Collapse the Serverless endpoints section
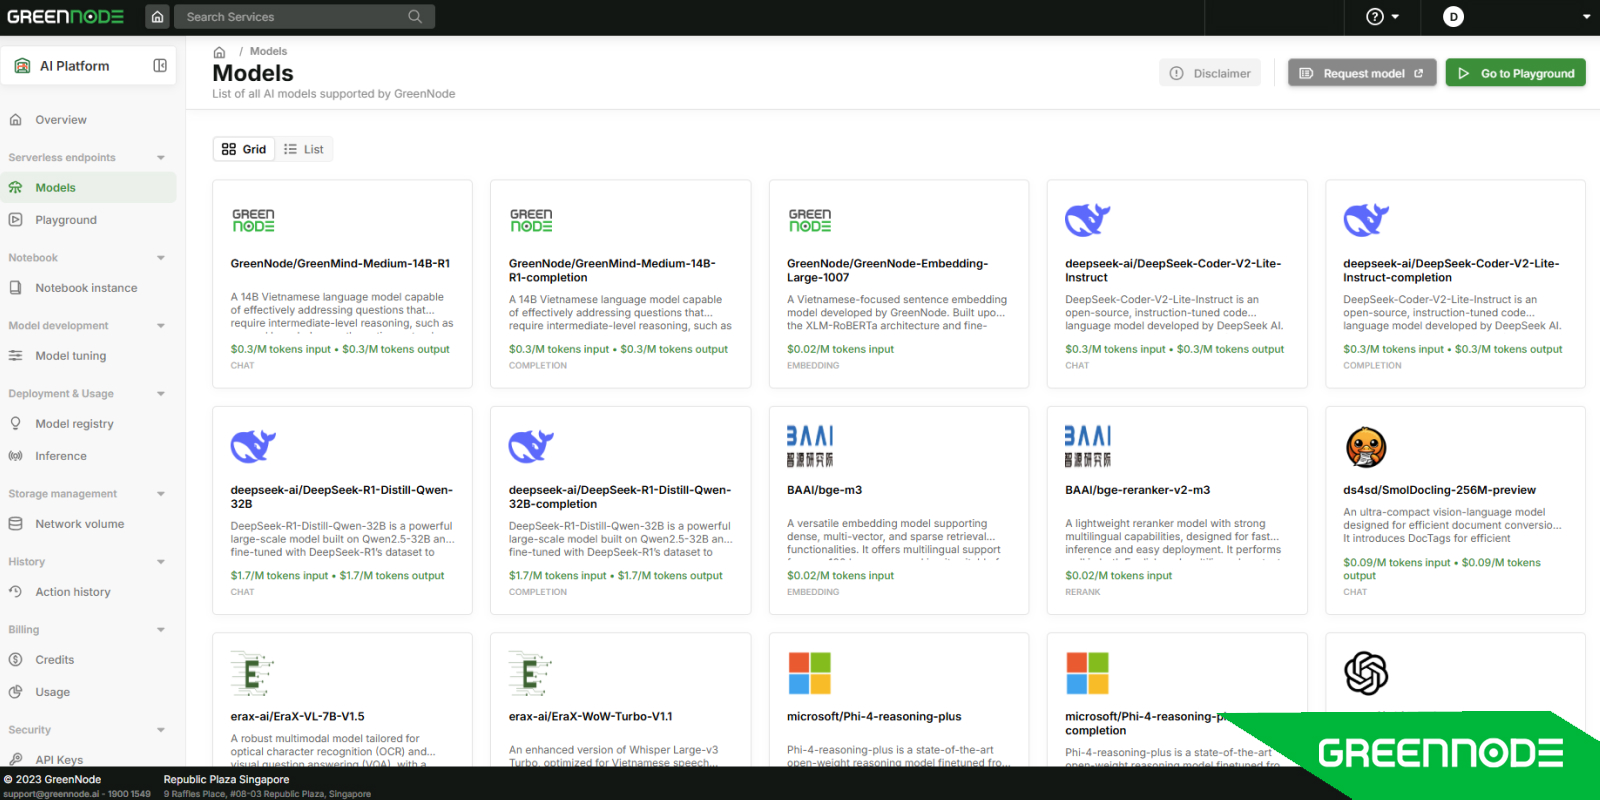The width and height of the screenshot is (1600, 800). 161,158
